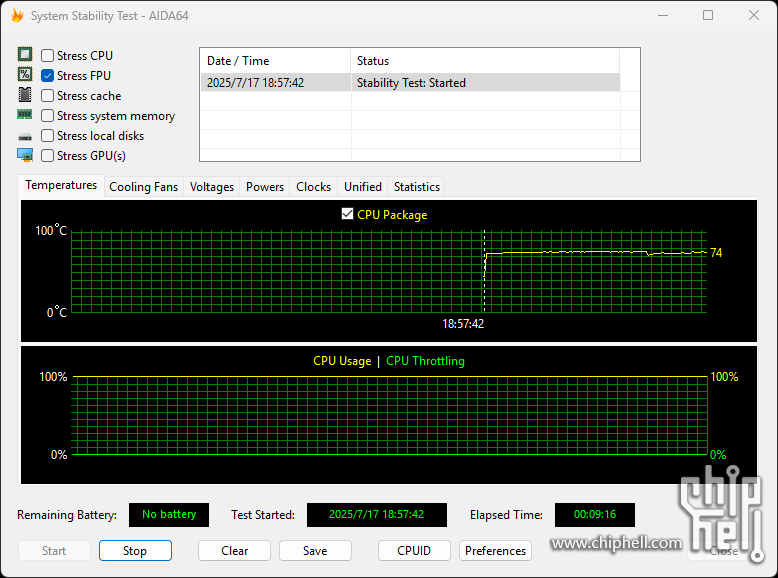Open the Clocks tab
Image resolution: width=778 pixels, height=578 pixels.
click(x=314, y=187)
